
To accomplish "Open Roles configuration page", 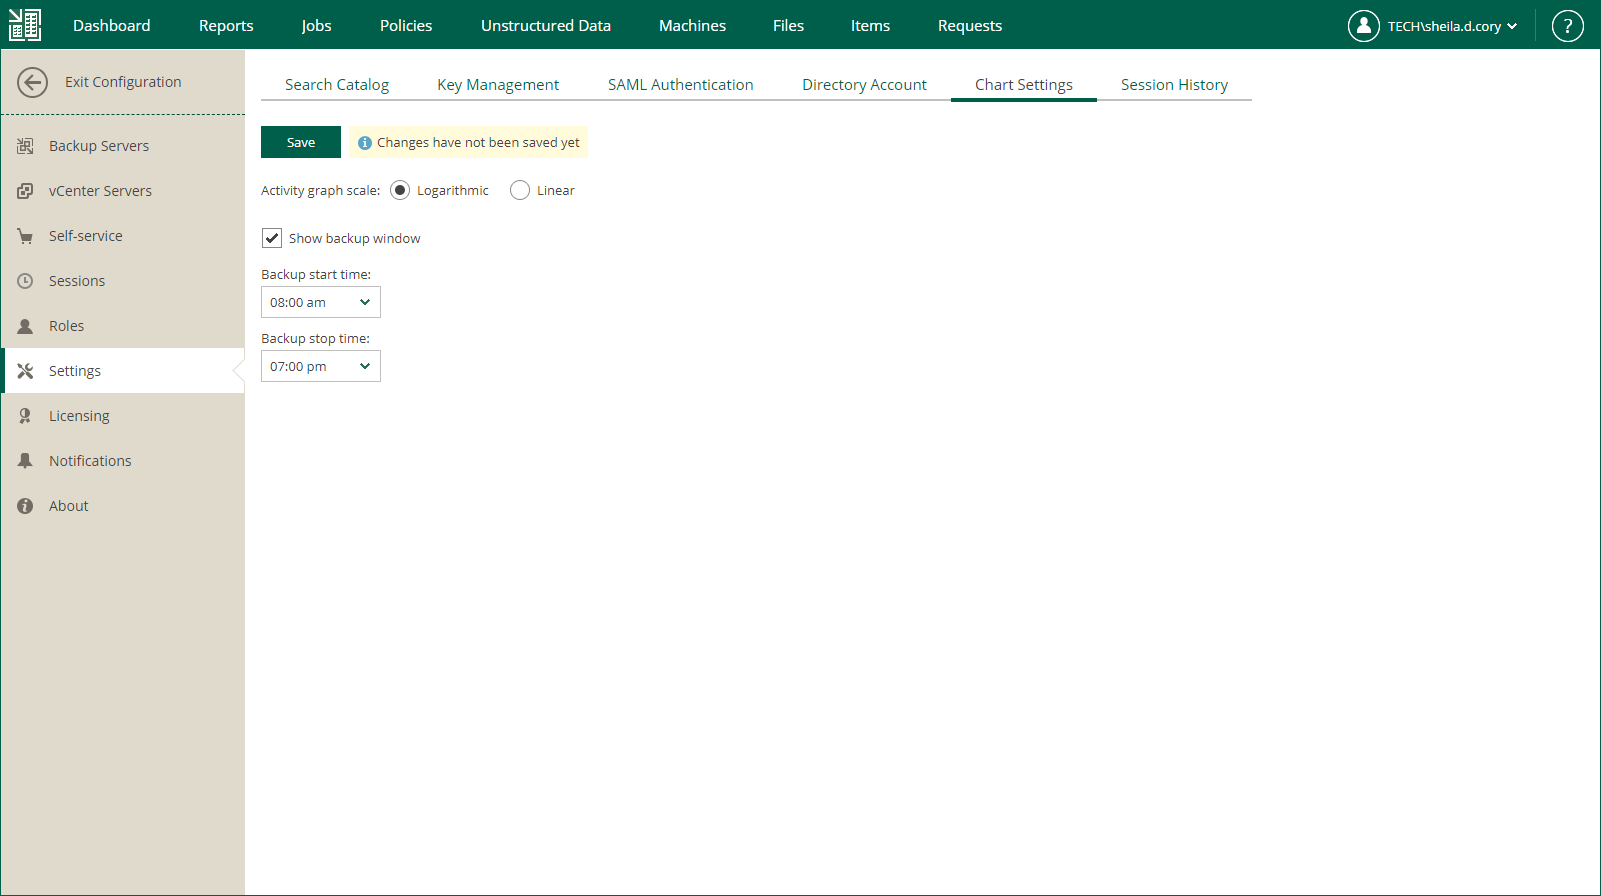I will click(x=123, y=326).
